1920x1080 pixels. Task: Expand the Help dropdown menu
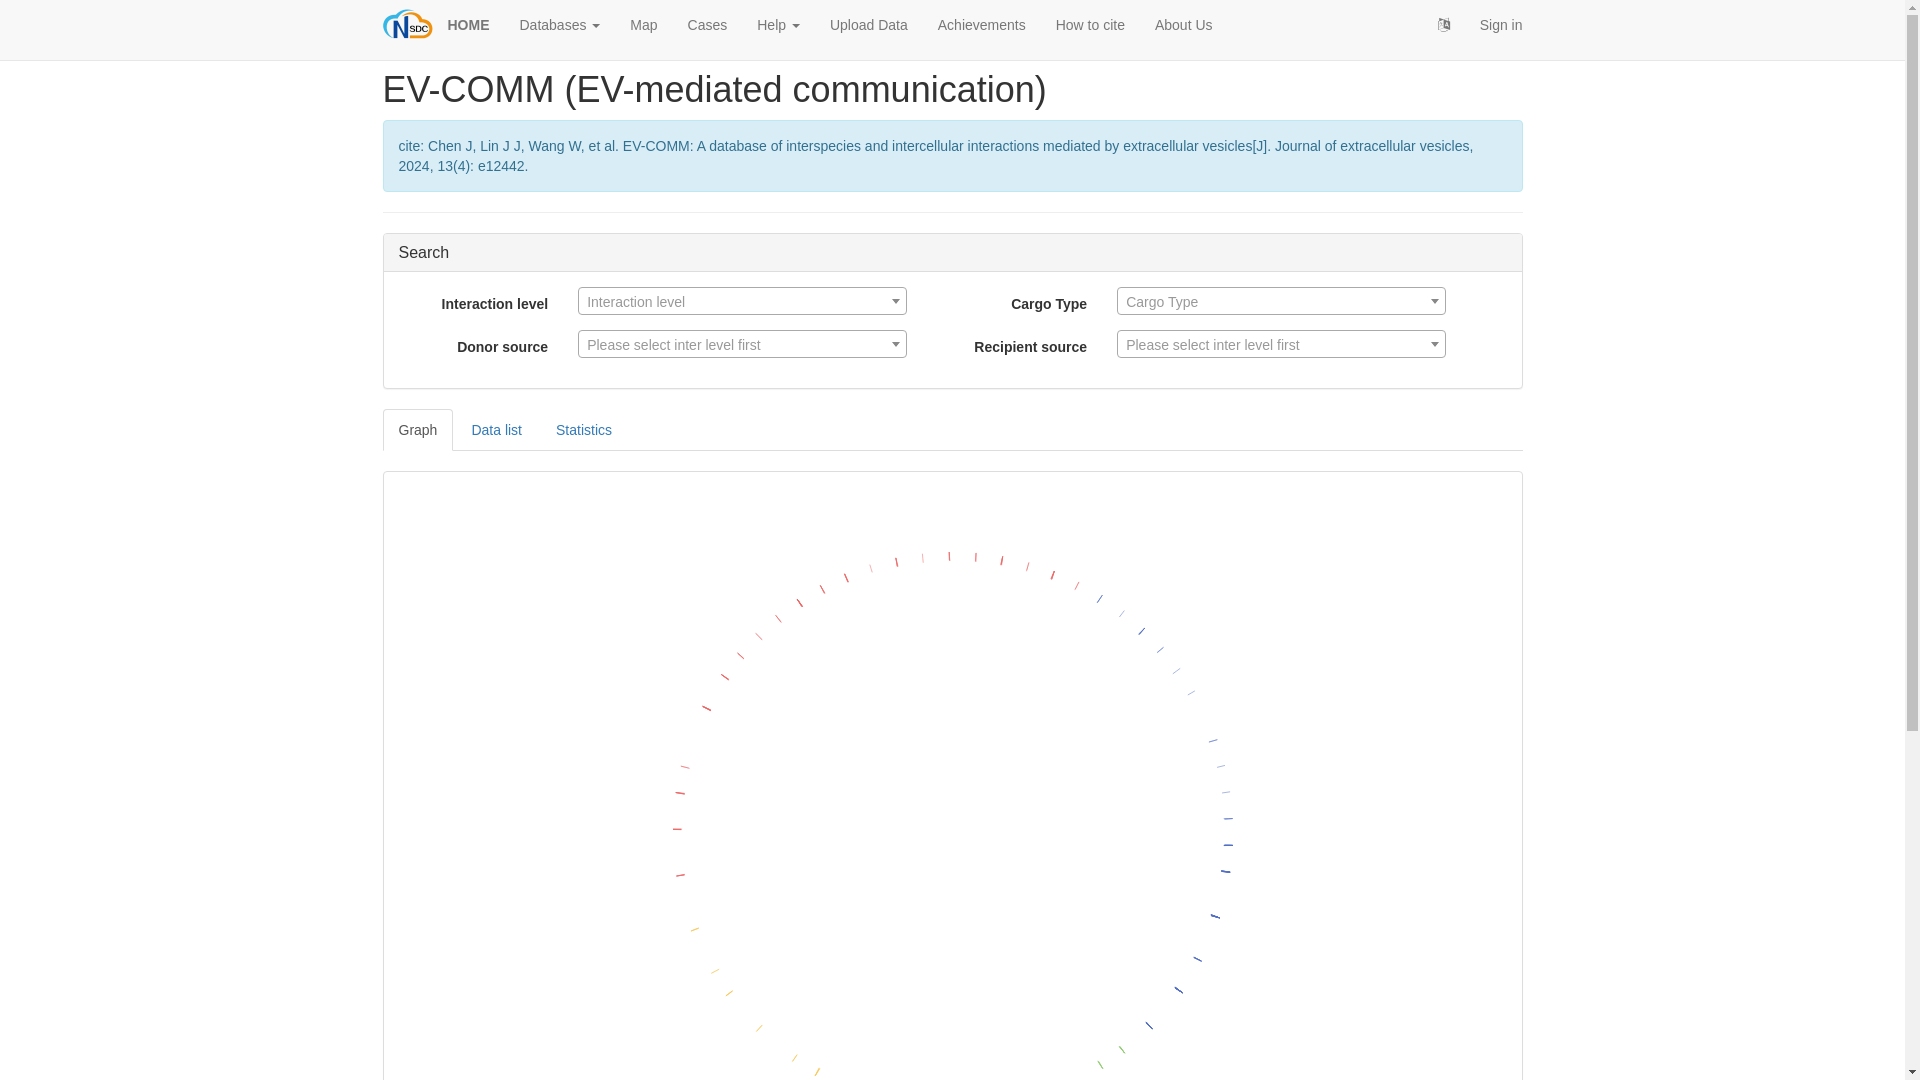[778, 25]
